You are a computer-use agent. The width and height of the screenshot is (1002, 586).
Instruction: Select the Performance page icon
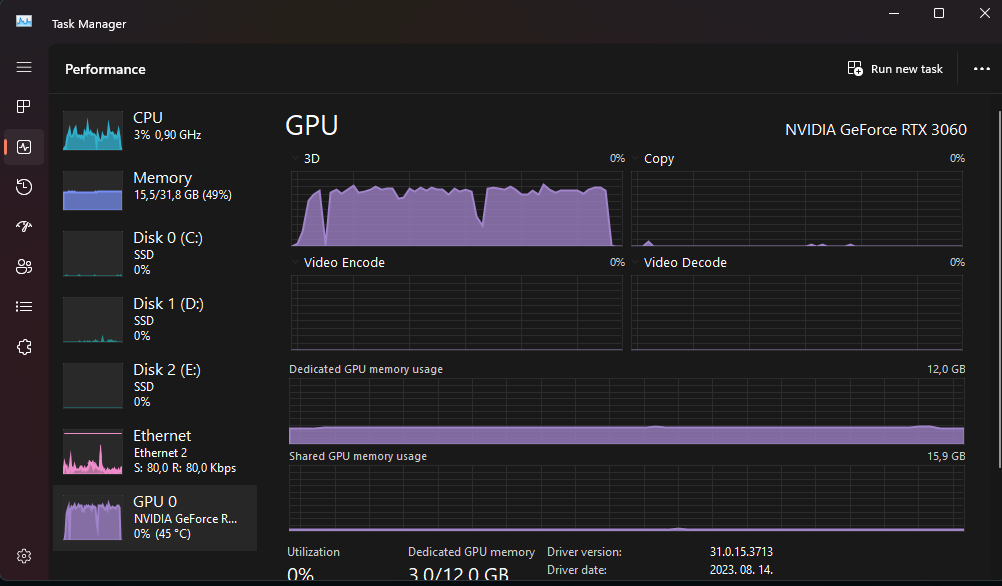[x=24, y=147]
